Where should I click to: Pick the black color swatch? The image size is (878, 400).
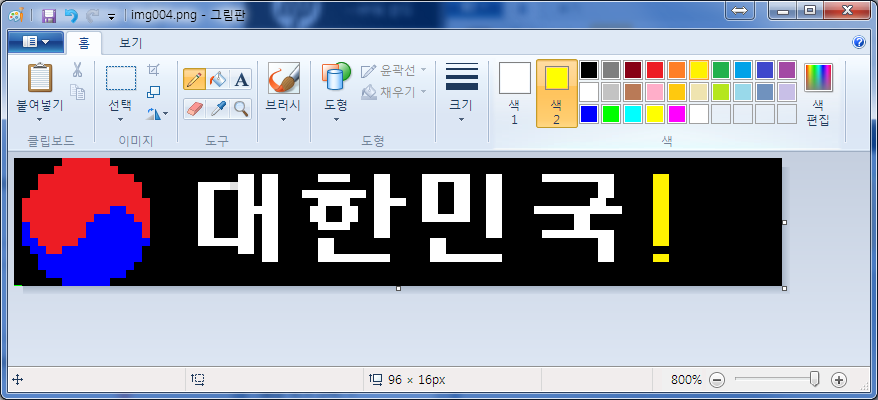coord(589,70)
